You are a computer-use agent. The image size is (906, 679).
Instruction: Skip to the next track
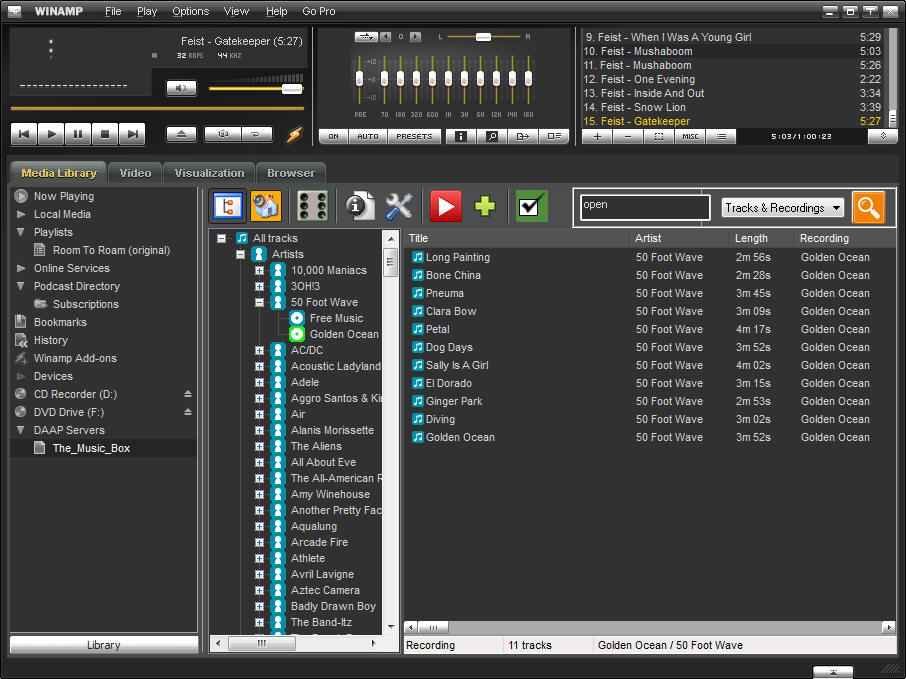pos(132,134)
